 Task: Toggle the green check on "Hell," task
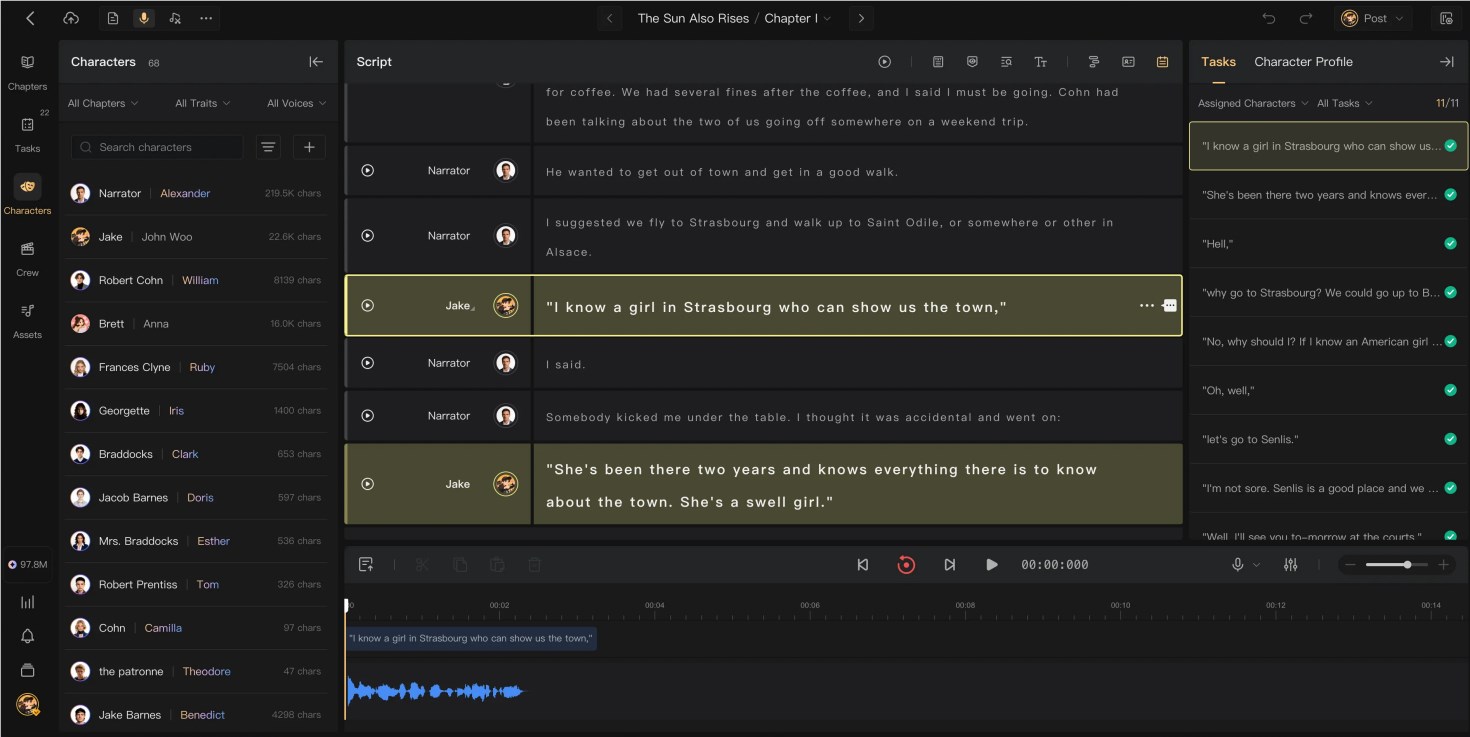[x=1450, y=244]
